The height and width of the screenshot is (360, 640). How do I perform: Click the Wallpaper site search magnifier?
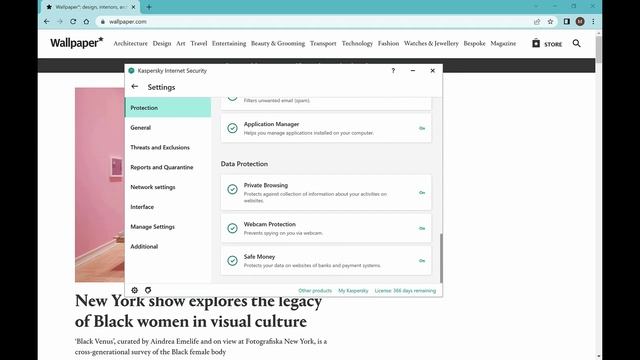click(576, 43)
